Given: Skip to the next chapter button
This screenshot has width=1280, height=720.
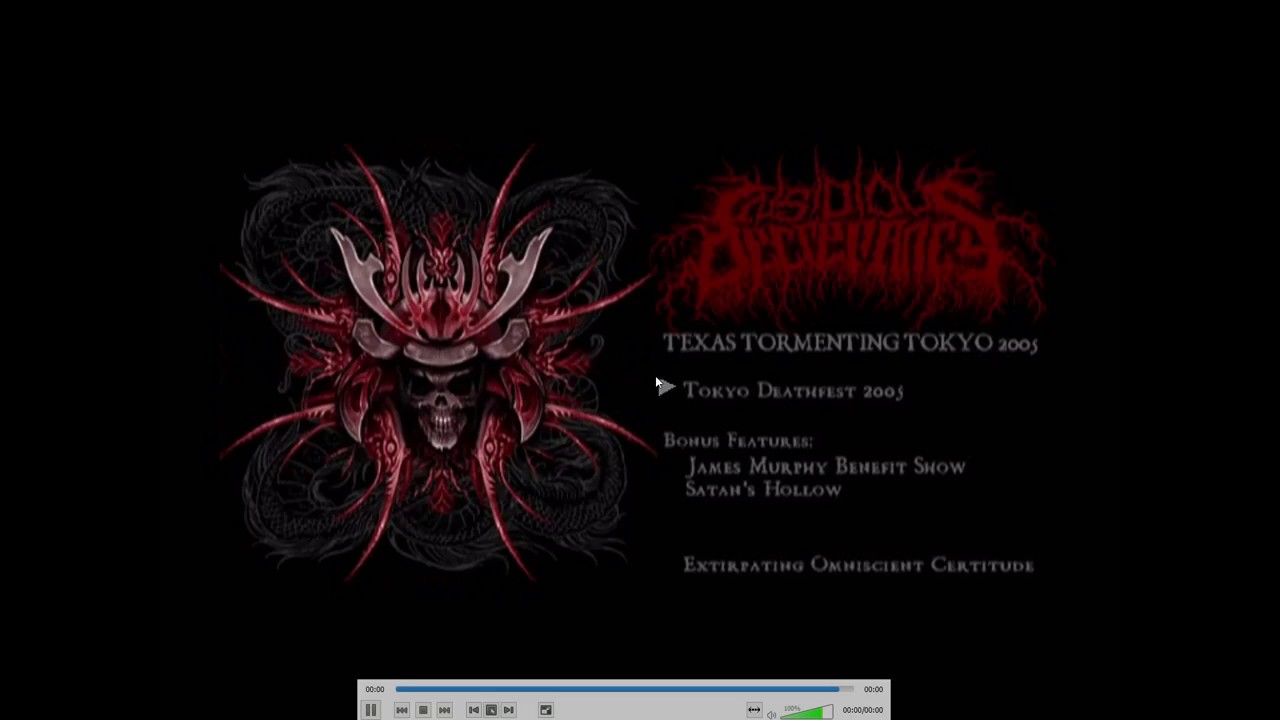Looking at the screenshot, I should click(445, 710).
